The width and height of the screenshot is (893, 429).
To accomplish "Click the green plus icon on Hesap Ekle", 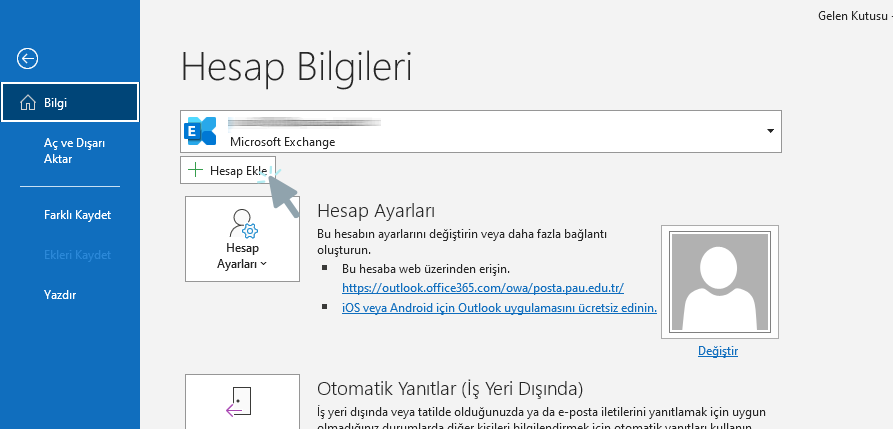I will (195, 170).
